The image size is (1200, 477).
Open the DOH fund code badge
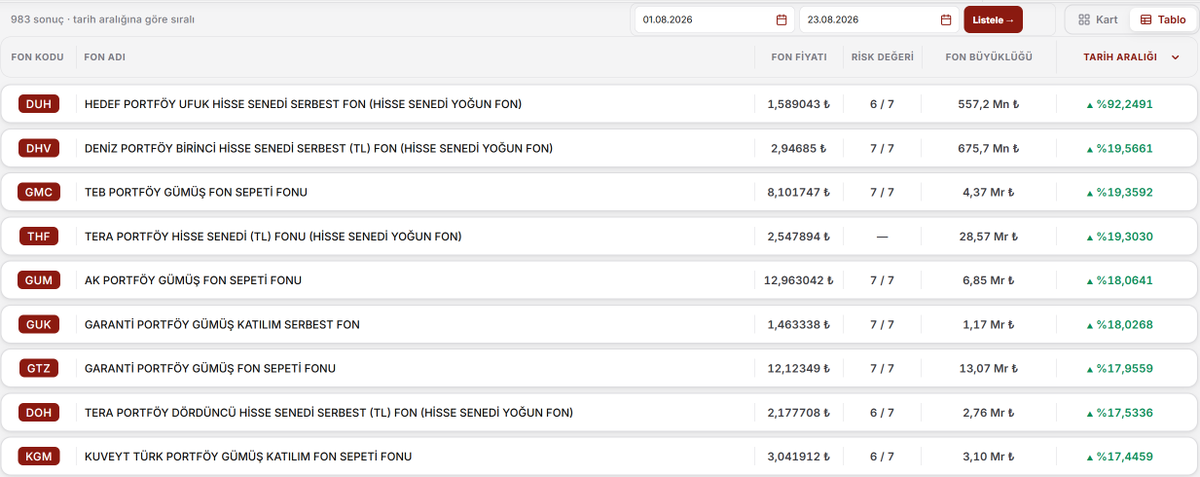pos(39,412)
